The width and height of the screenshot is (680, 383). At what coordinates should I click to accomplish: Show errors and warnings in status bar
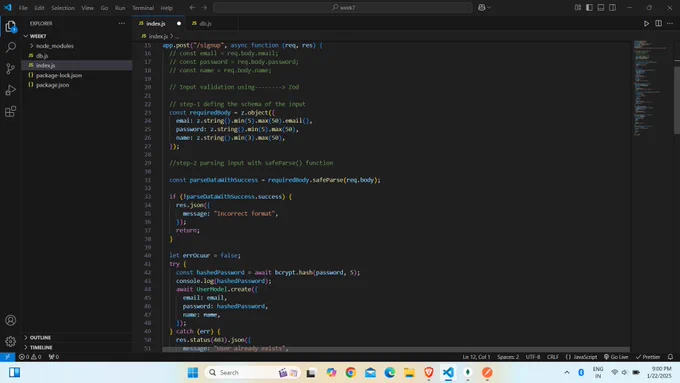[30, 357]
